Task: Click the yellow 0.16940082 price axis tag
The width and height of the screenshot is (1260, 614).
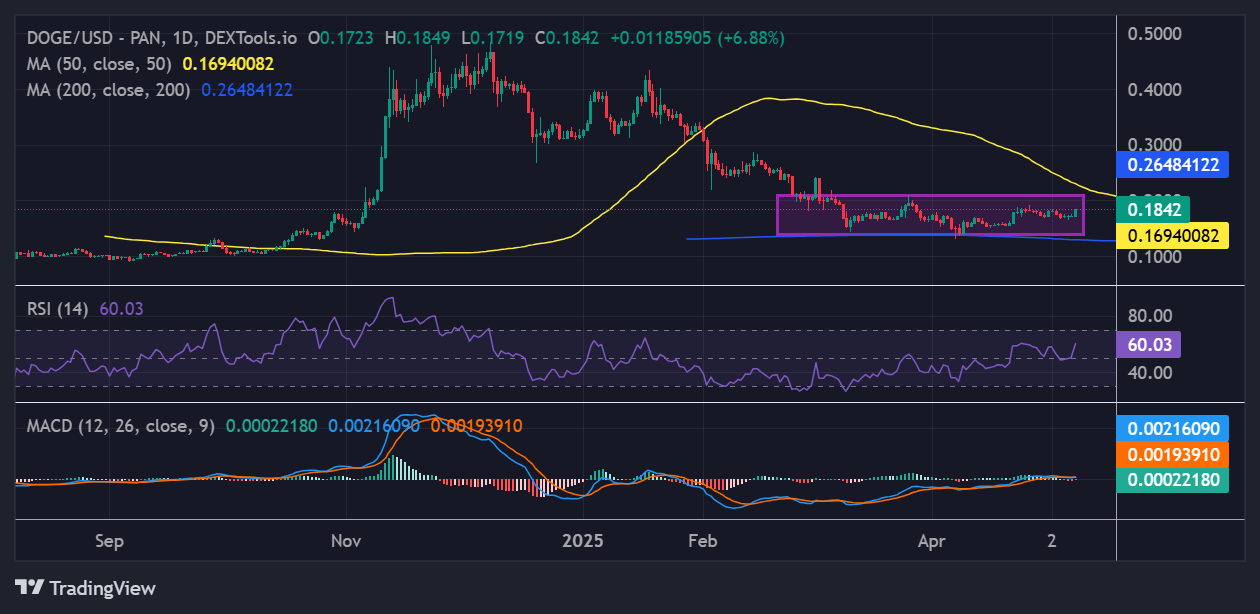Action: coord(1174,236)
